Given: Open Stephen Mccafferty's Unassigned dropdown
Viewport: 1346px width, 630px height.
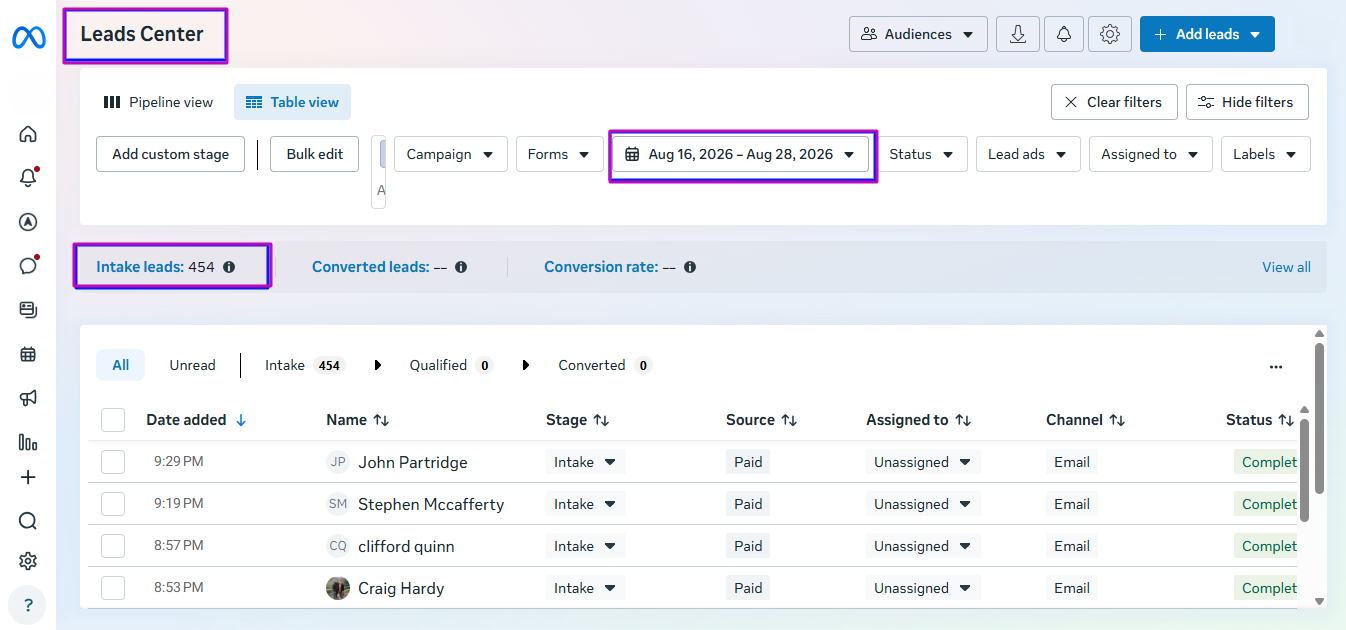Looking at the screenshot, I should tap(923, 504).
